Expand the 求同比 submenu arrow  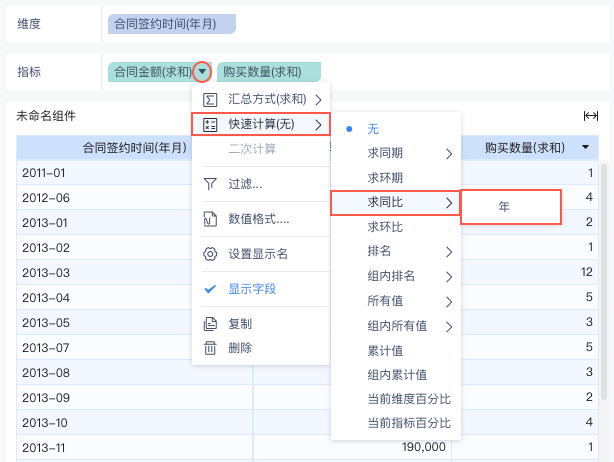coord(449,203)
